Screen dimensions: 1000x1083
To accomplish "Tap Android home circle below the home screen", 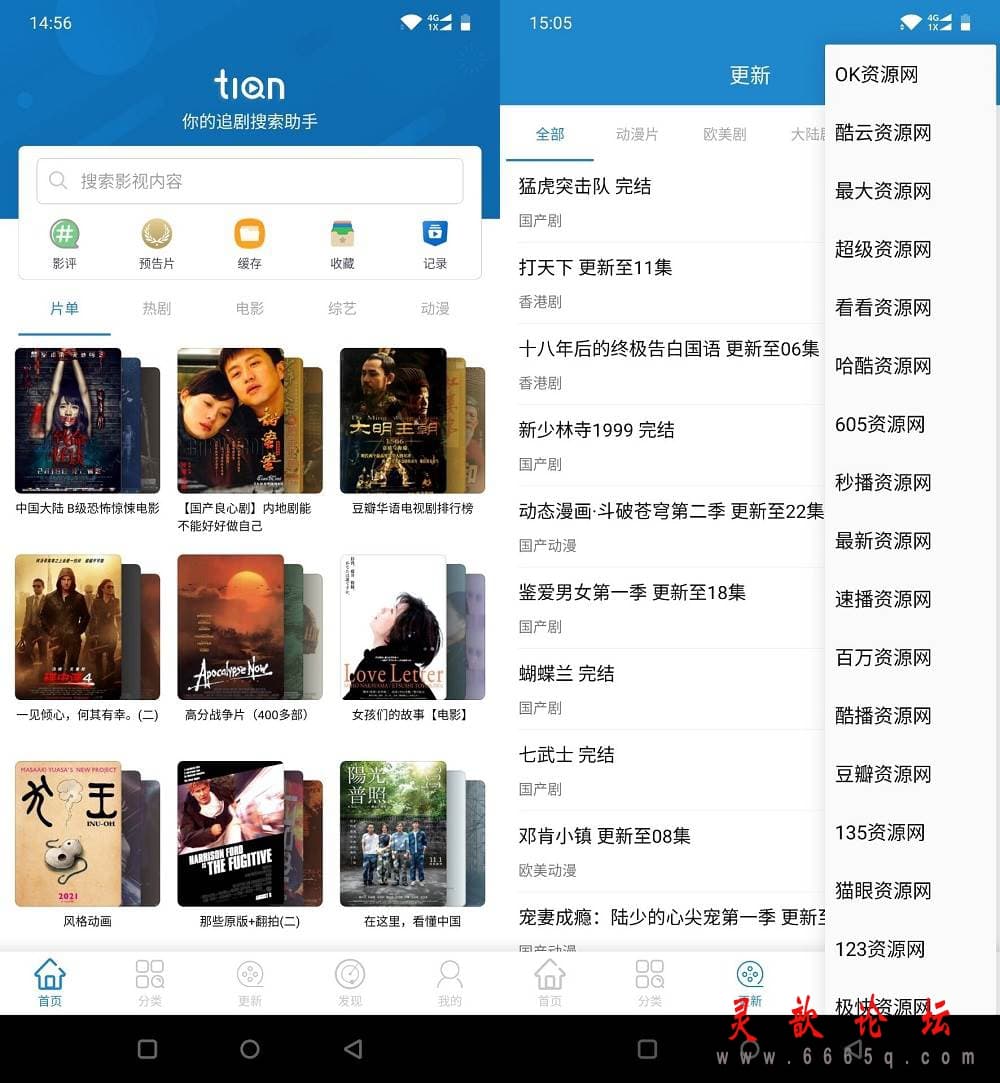I will tap(250, 1049).
